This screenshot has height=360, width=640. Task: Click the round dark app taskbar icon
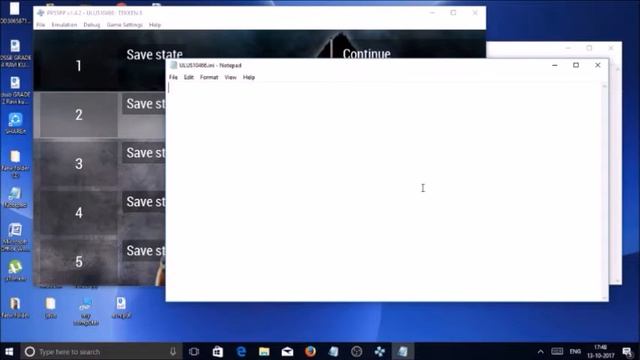click(x=356, y=351)
